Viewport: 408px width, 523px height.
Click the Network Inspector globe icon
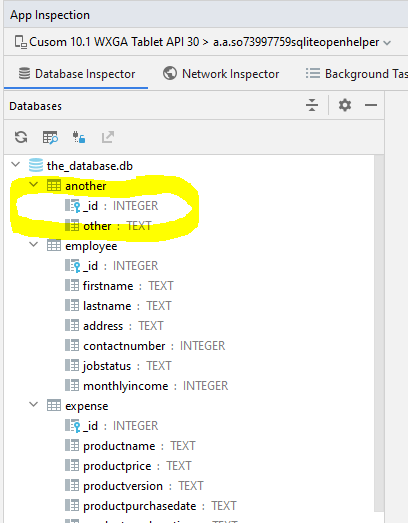[170, 73]
